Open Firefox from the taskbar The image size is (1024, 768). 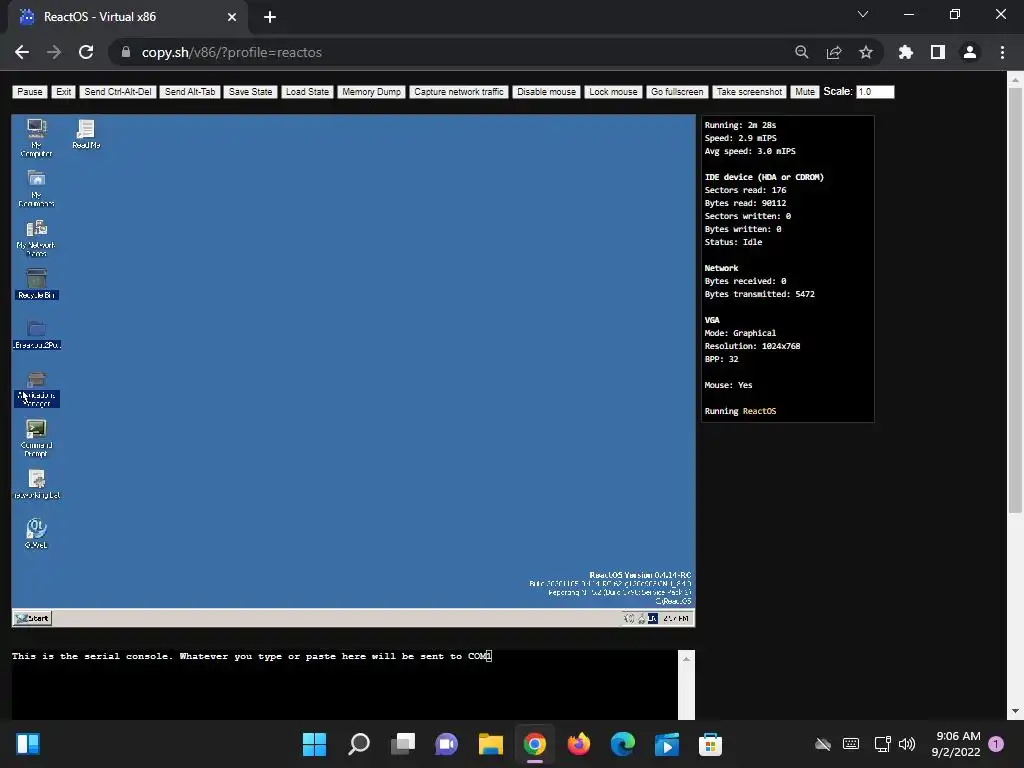579,744
